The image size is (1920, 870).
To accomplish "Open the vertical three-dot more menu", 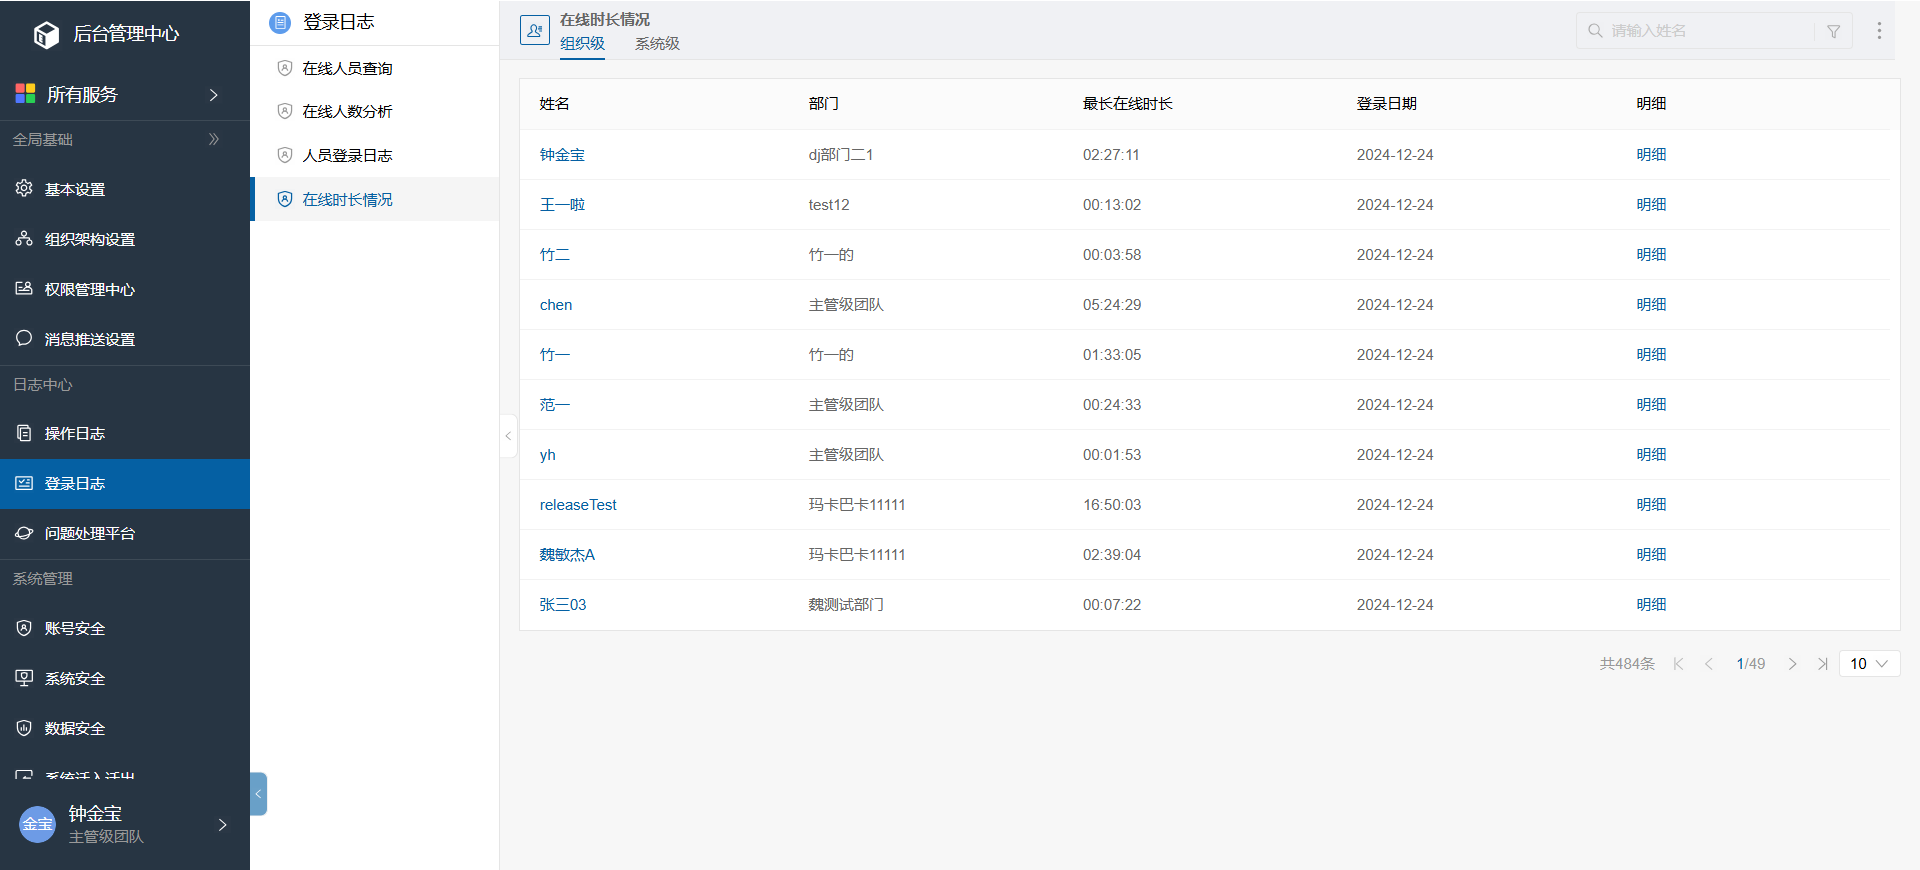I will tap(1879, 31).
